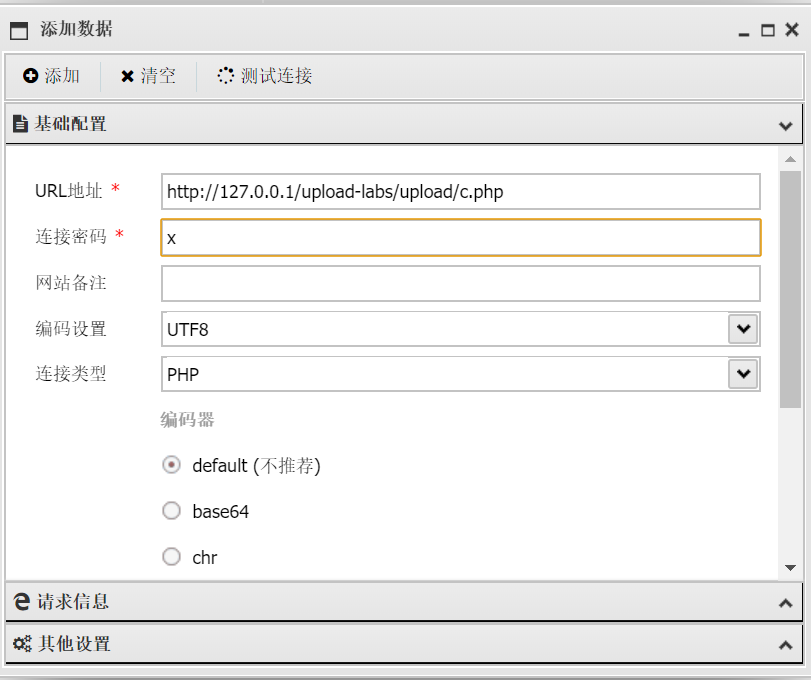Minimize the 添加数据 window
Viewport: 811px width, 680px height.
[744, 34]
